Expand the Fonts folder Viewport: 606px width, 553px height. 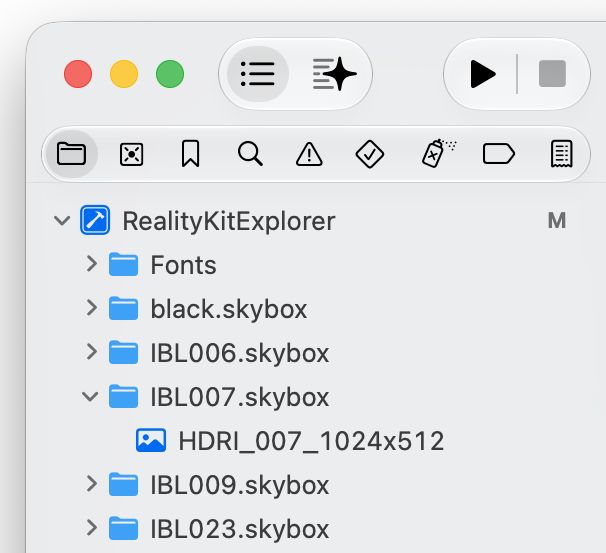click(92, 264)
